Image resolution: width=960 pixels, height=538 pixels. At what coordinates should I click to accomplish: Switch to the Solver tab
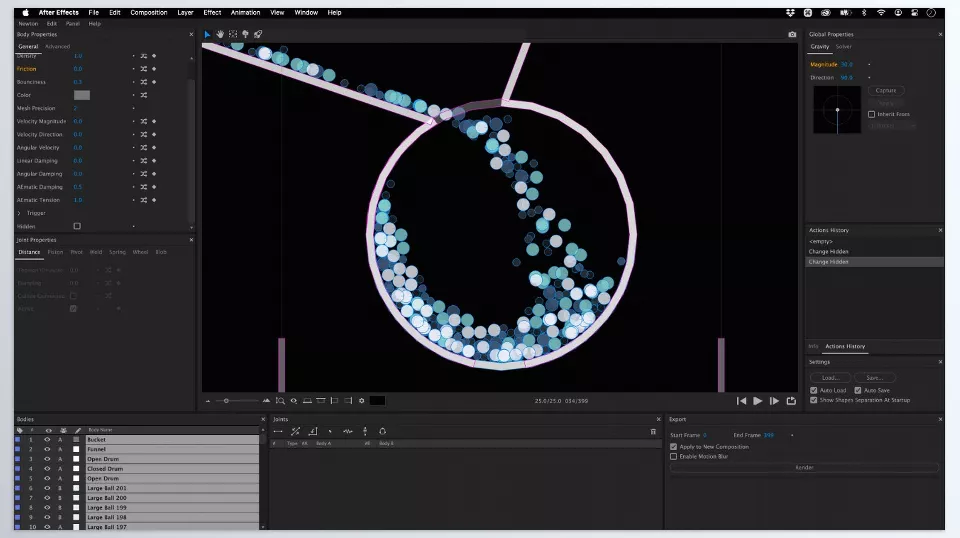(x=844, y=47)
